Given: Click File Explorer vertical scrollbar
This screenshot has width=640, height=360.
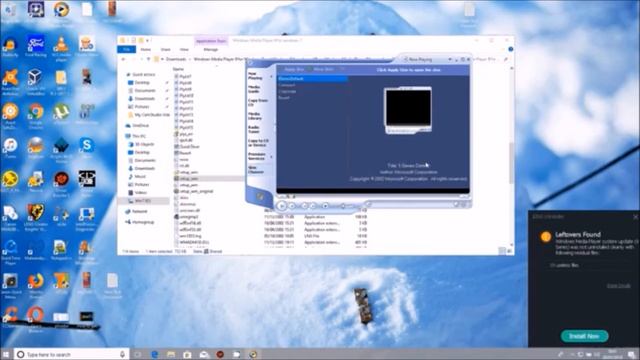Looking at the screenshot, I should (x=511, y=163).
